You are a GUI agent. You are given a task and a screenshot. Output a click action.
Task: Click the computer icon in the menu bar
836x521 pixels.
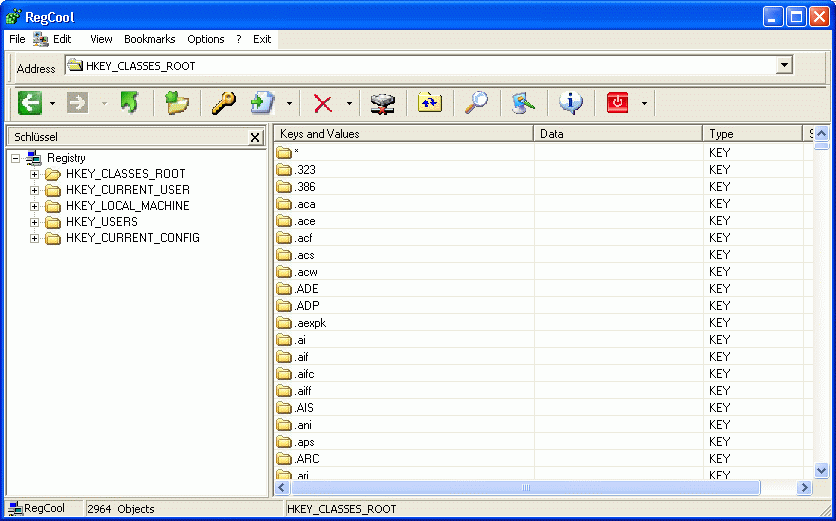pos(41,39)
